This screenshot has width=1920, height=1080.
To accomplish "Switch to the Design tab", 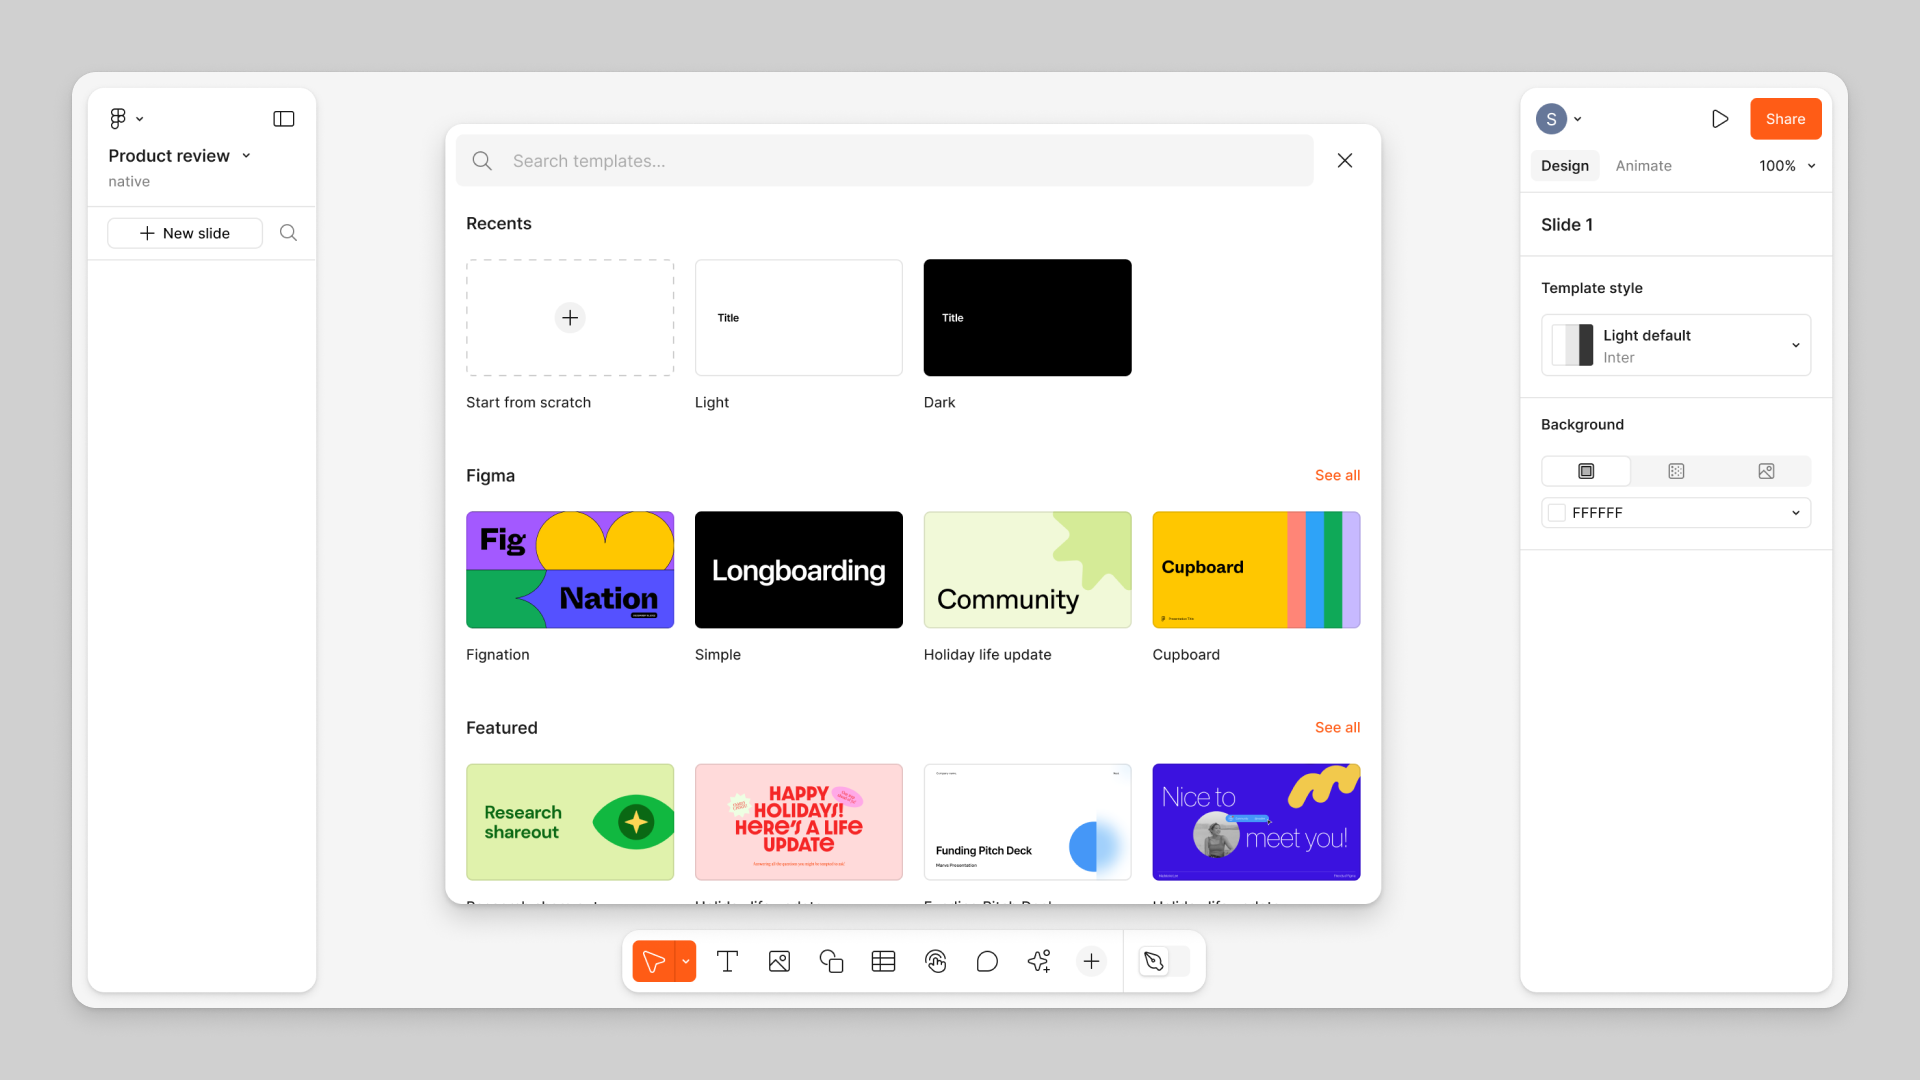I will [x=1565, y=165].
